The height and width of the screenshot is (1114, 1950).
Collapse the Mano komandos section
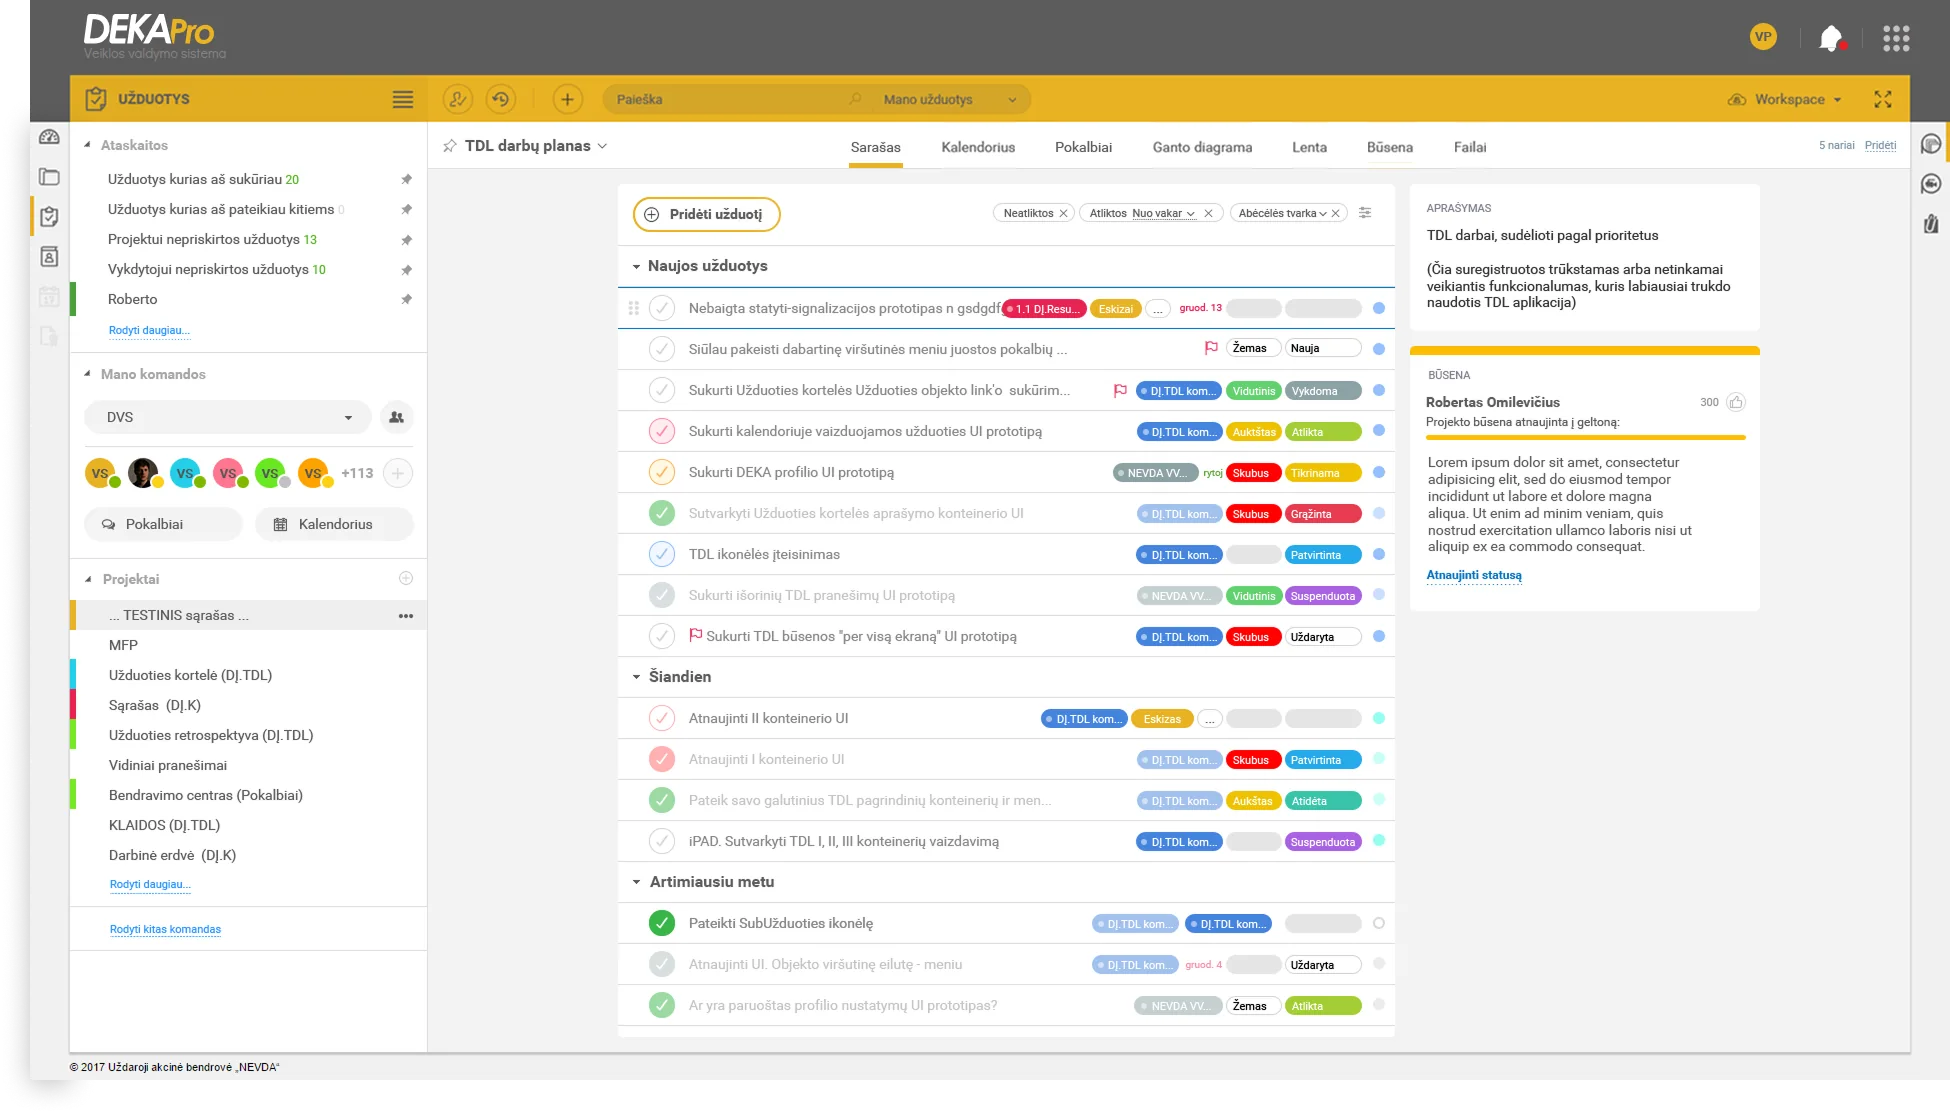88,374
